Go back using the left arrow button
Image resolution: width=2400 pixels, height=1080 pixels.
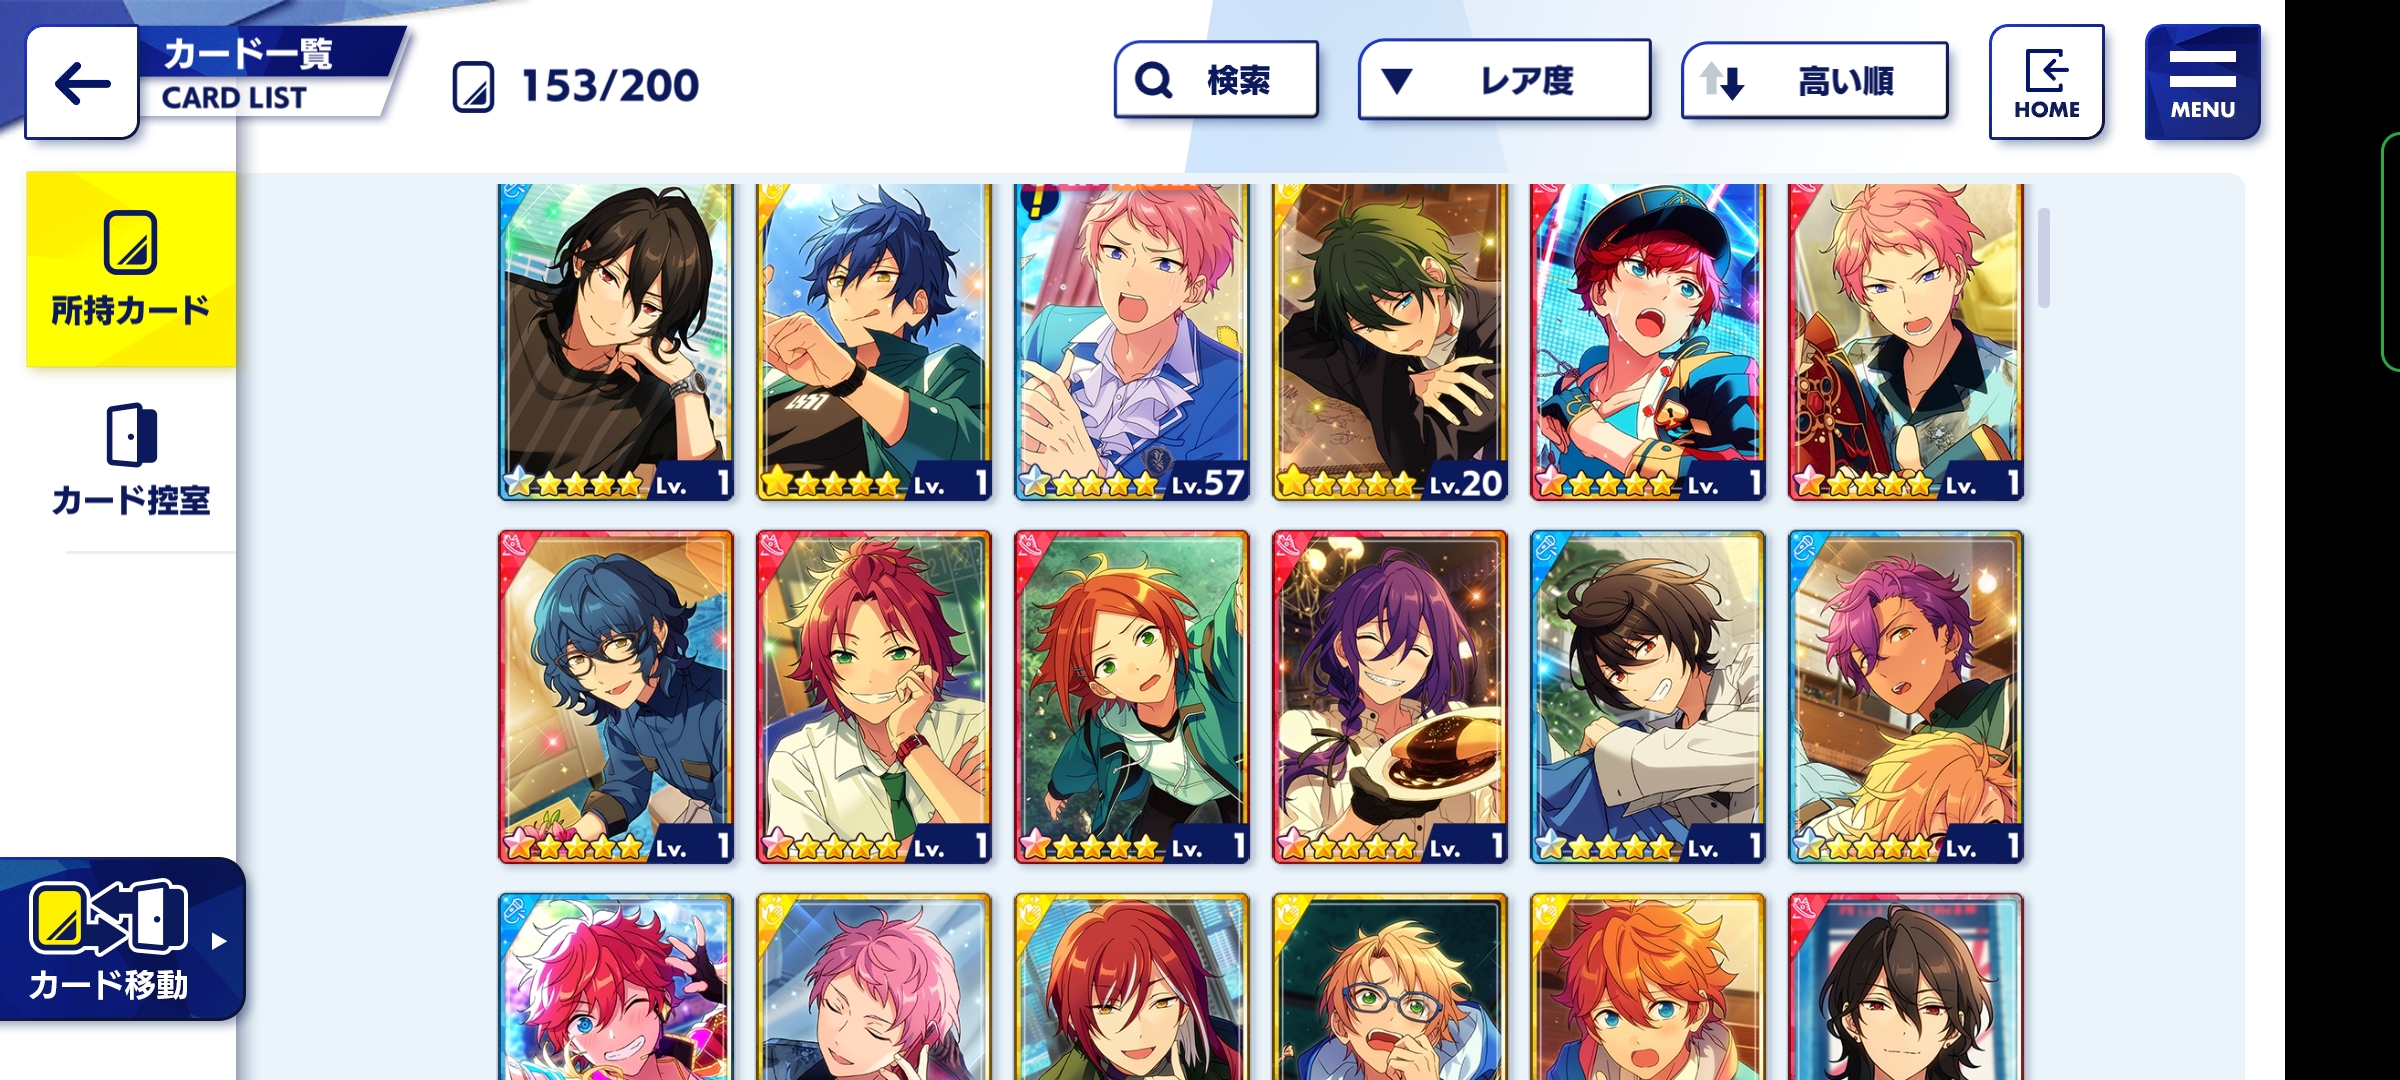click(x=82, y=82)
